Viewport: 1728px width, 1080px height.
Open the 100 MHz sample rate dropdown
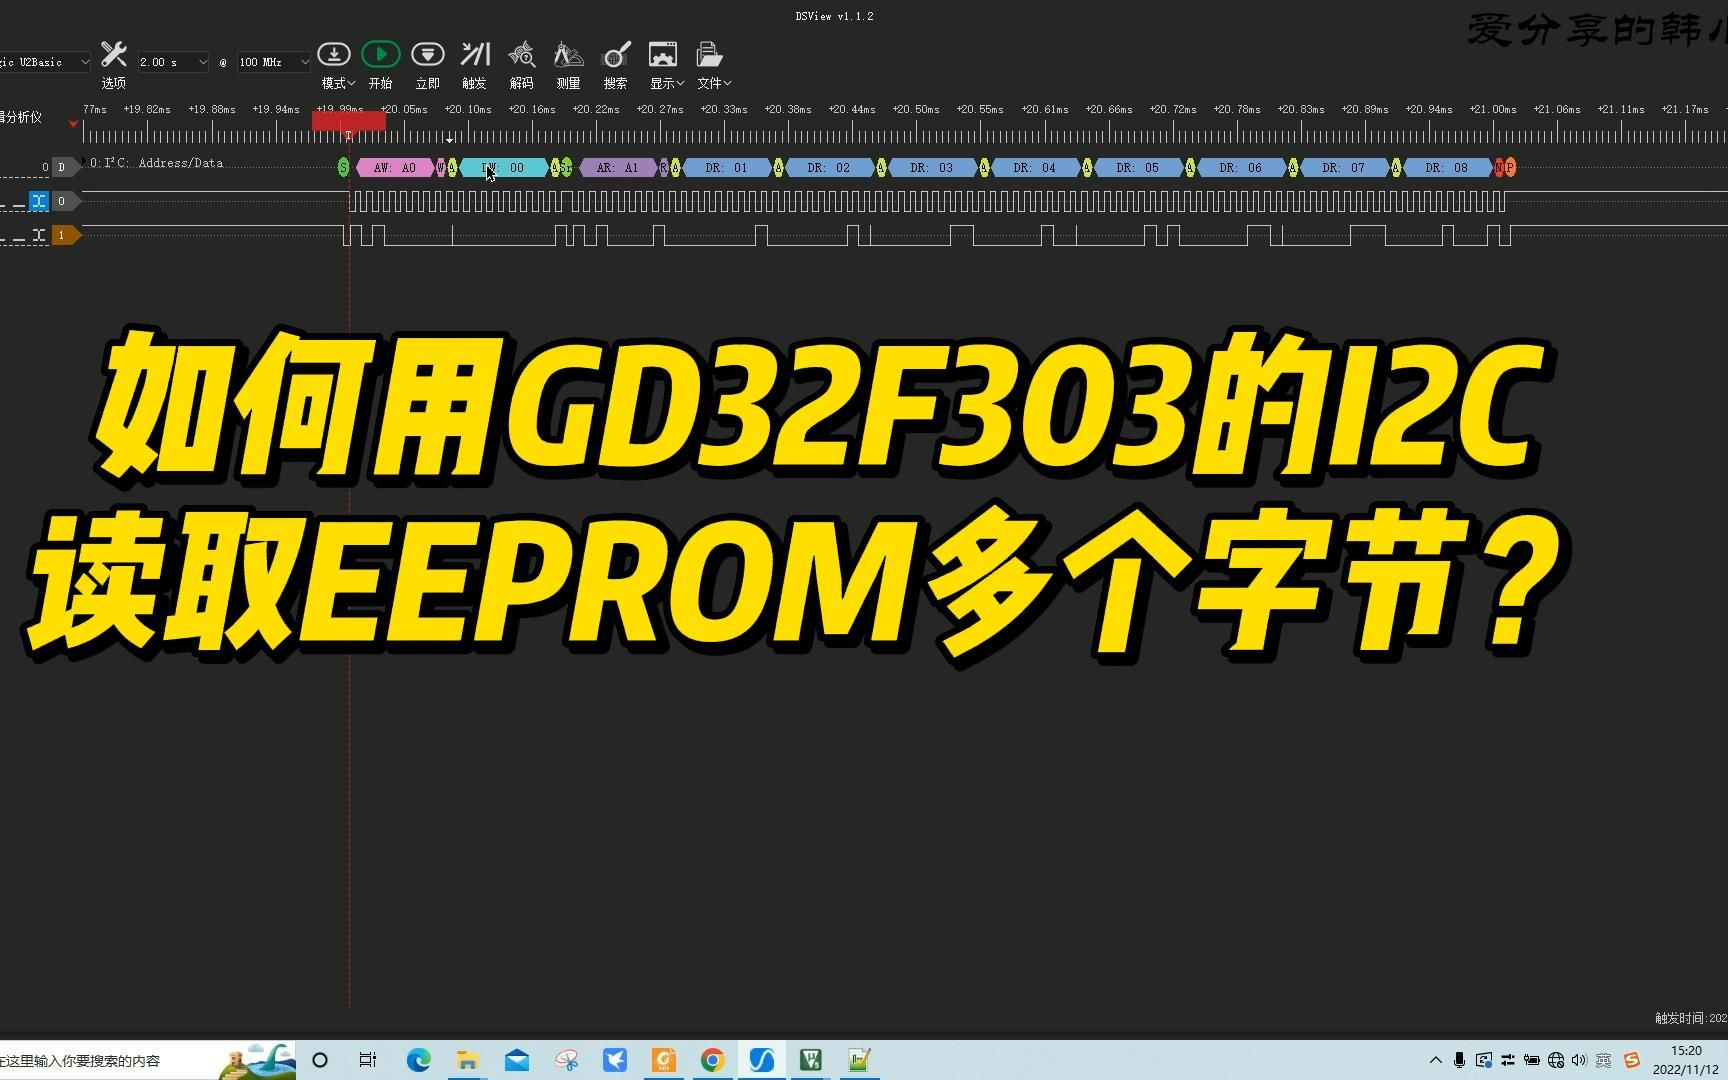[x=271, y=61]
